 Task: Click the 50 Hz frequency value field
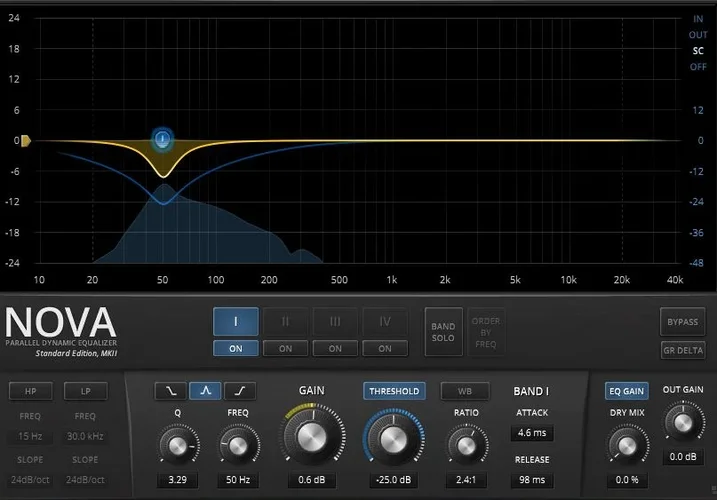[x=238, y=479]
